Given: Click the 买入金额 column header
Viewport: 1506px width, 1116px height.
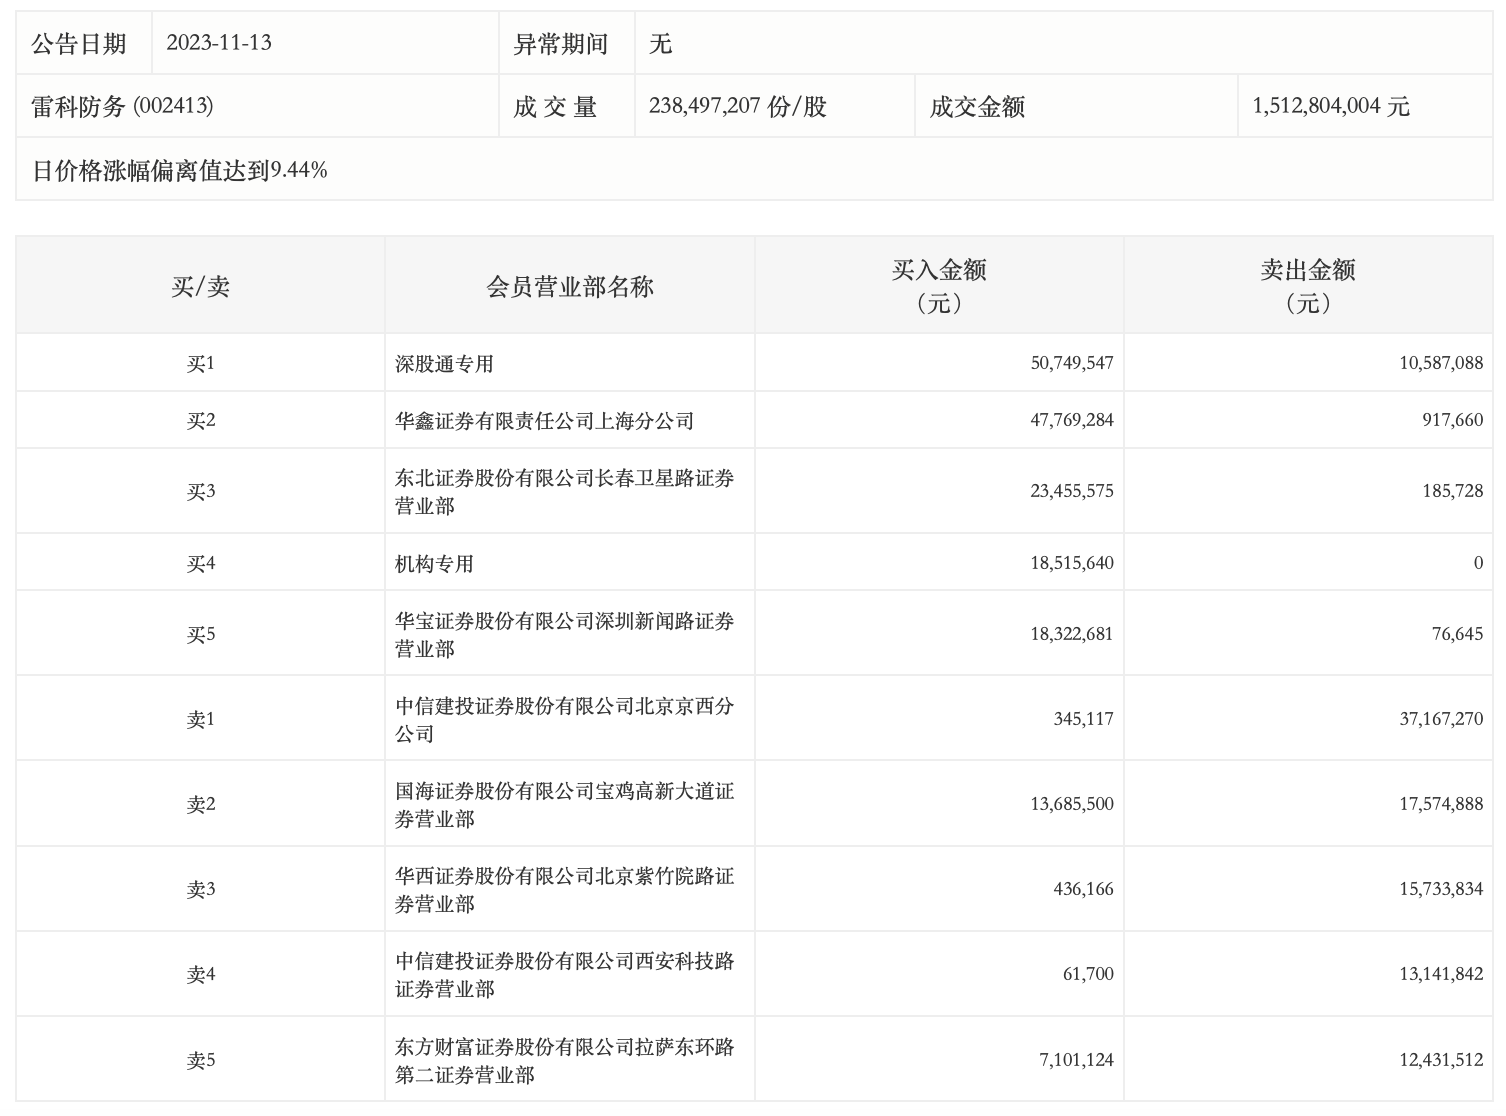Looking at the screenshot, I should 938,285.
